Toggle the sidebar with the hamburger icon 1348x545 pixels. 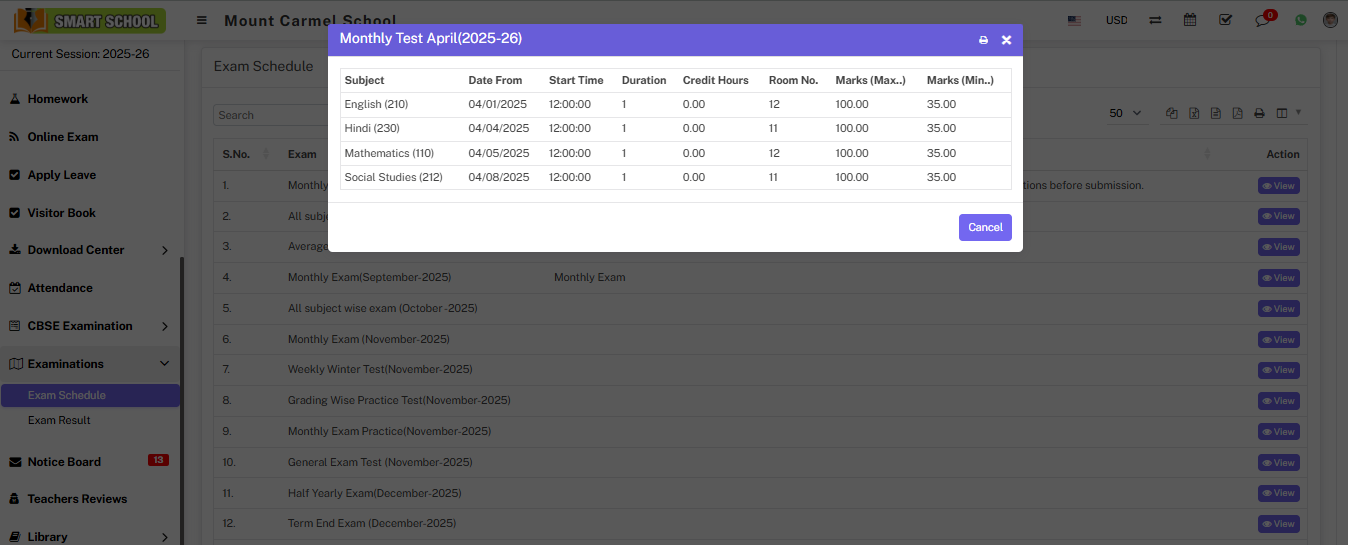point(202,20)
